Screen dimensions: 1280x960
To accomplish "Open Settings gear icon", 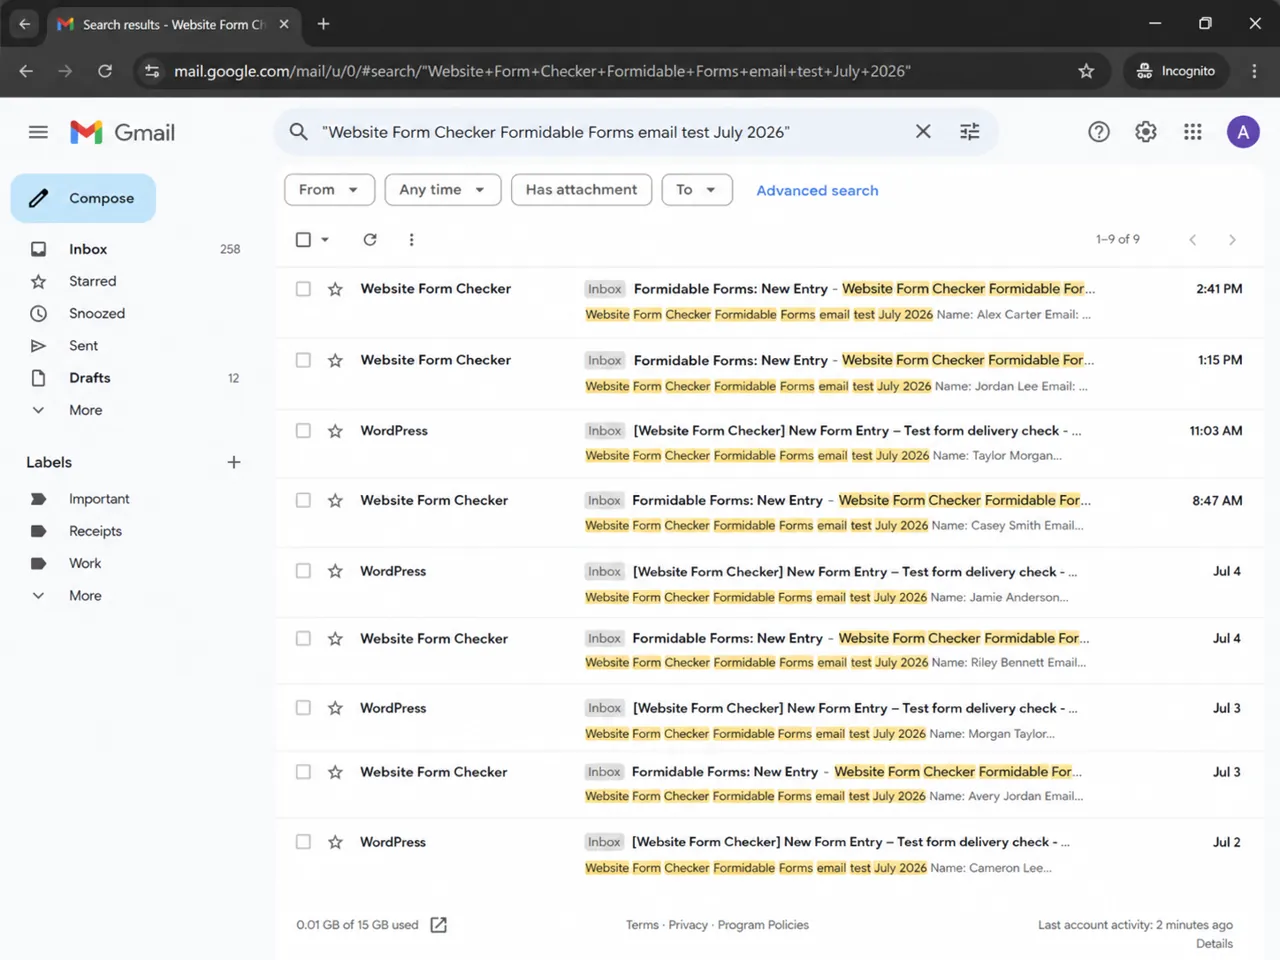I will 1146,132.
